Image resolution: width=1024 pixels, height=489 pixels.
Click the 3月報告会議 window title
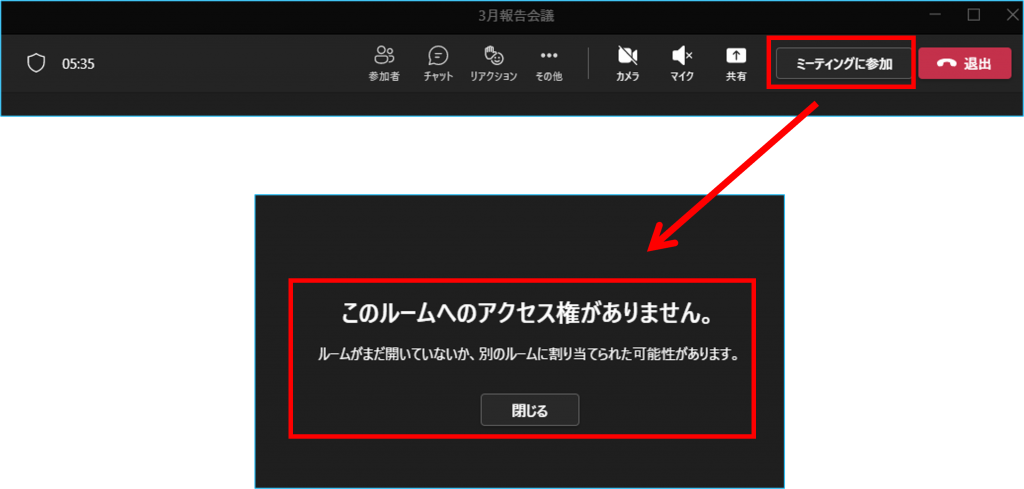click(516, 16)
